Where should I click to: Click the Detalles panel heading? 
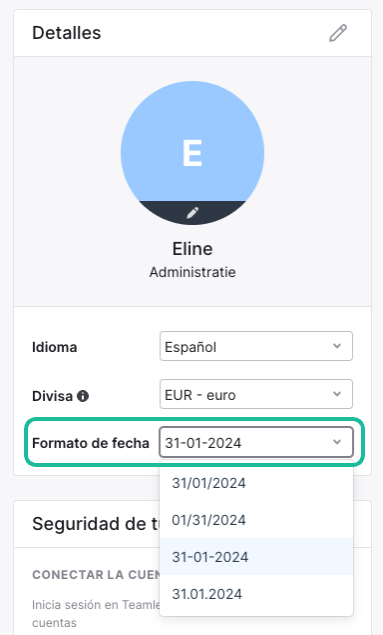[67, 33]
